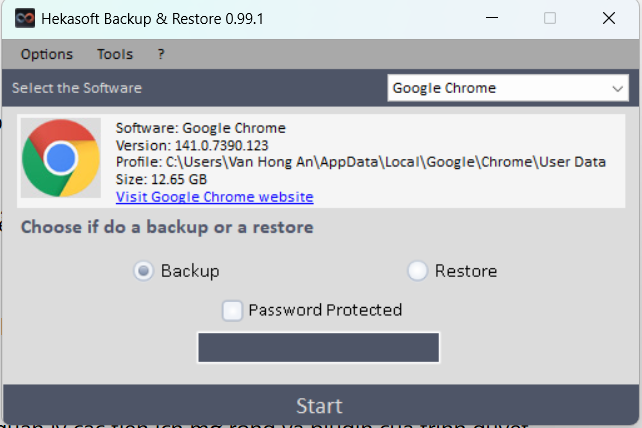Close the Hekasoft Backup & Restore window
This screenshot has height=428, width=642.
(609, 18)
